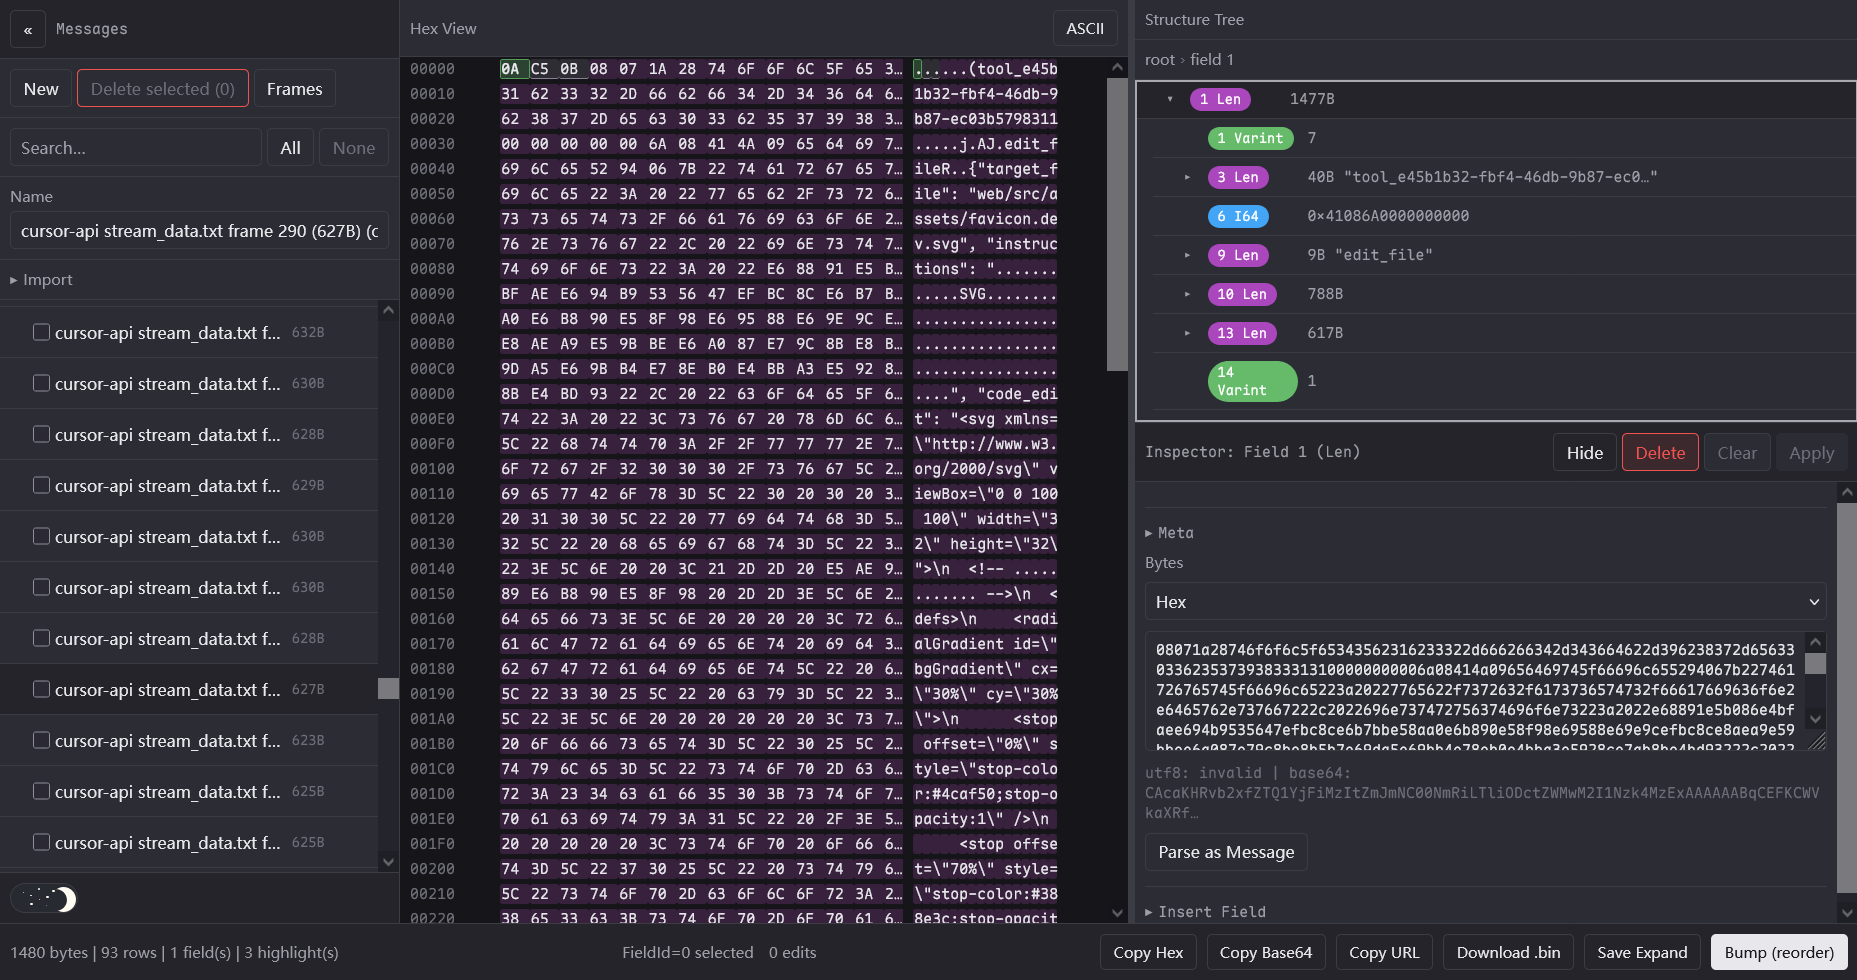Click Parse as Message
1857x980 pixels.
click(x=1226, y=852)
